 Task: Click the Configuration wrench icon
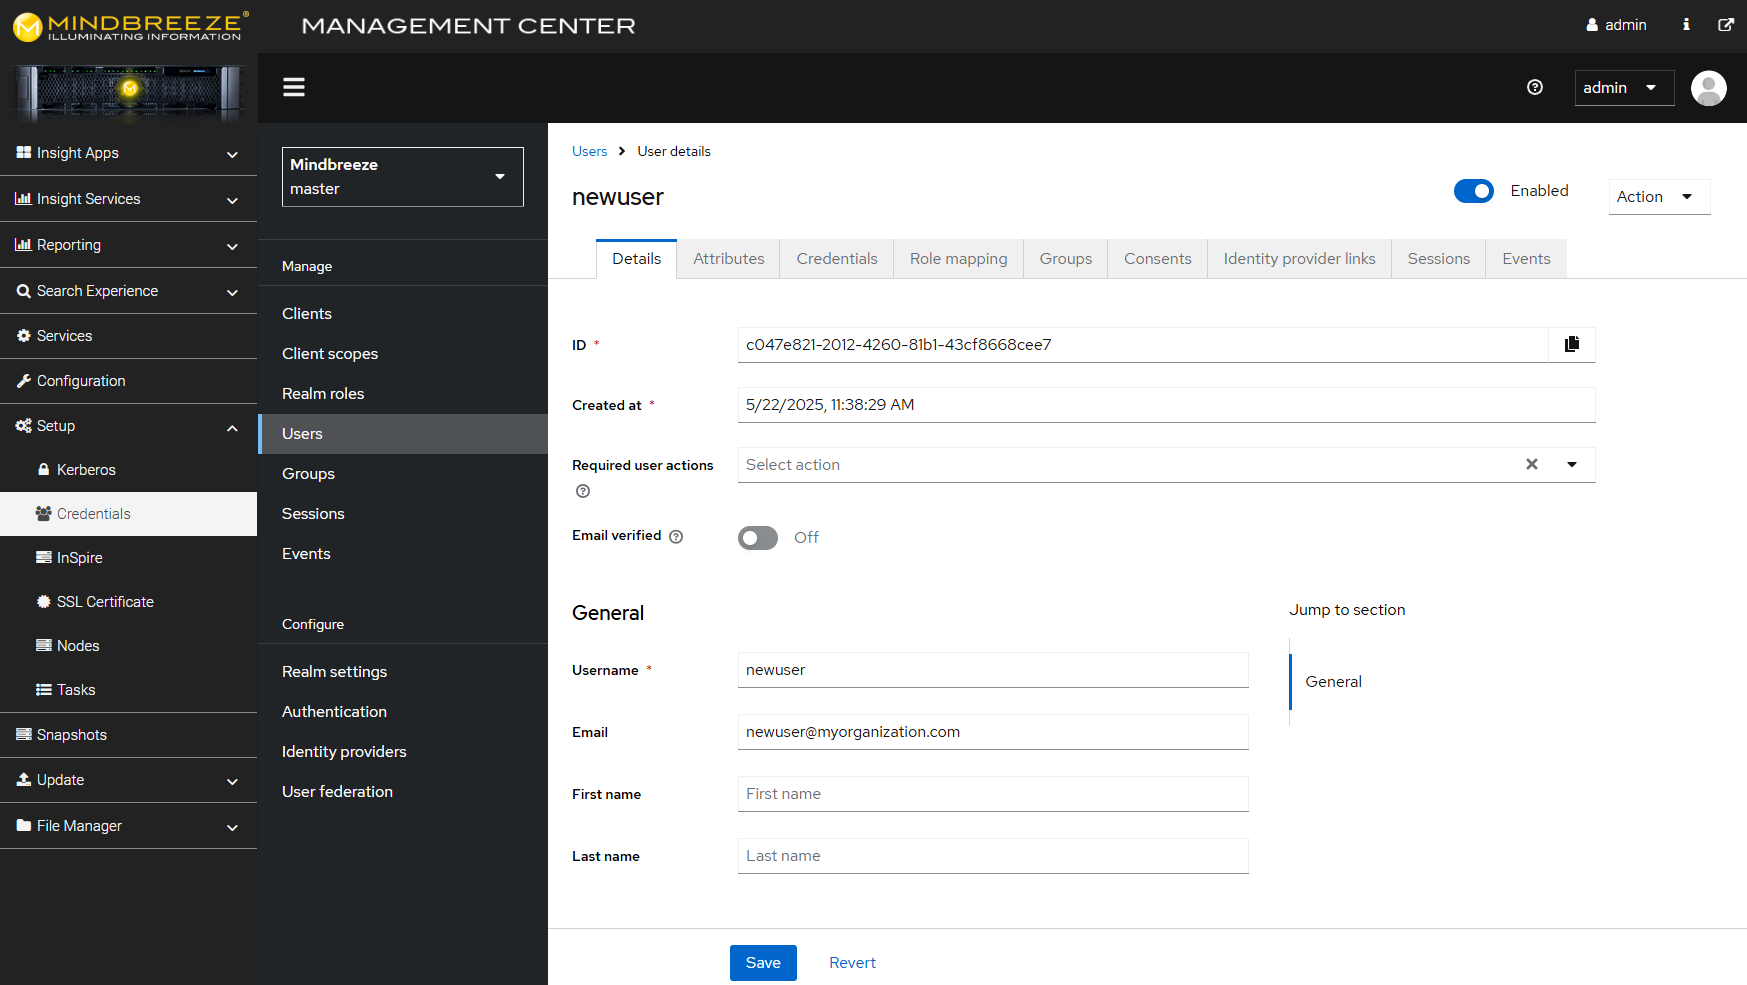[24, 381]
